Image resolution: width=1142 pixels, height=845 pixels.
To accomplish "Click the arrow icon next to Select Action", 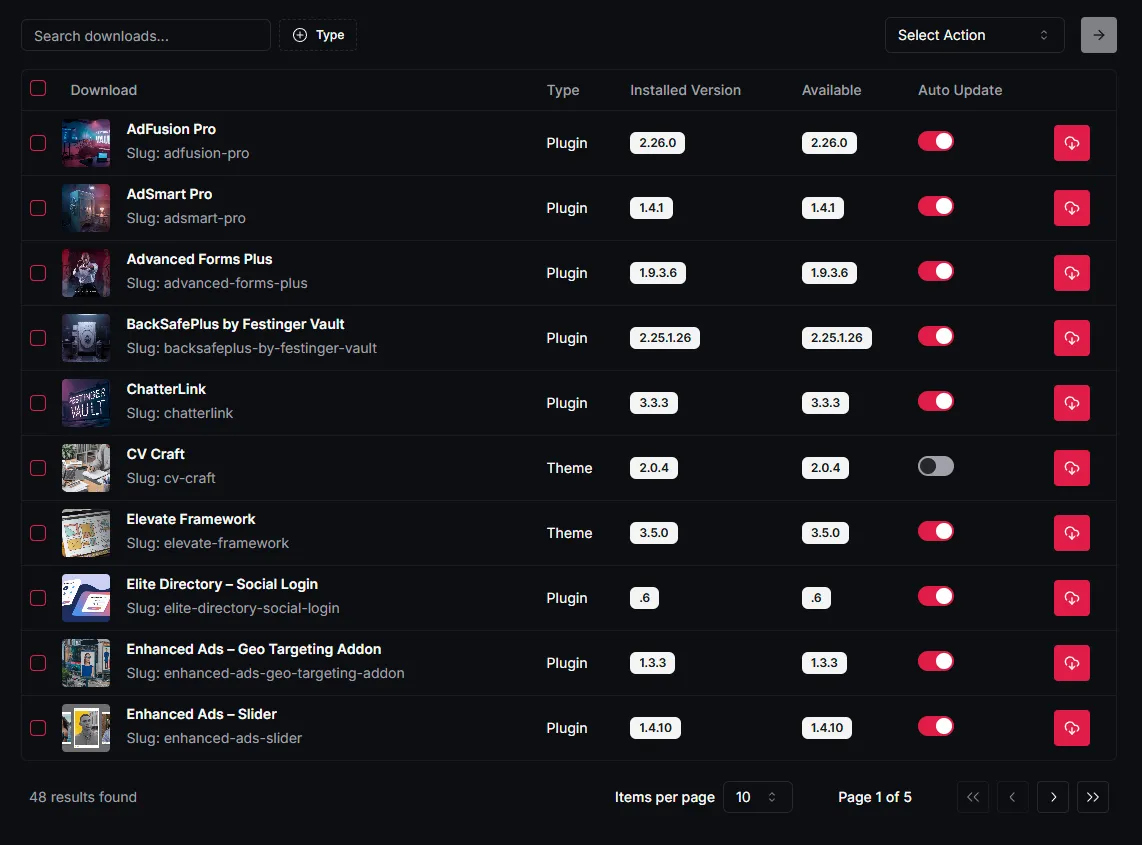I will (1098, 35).
